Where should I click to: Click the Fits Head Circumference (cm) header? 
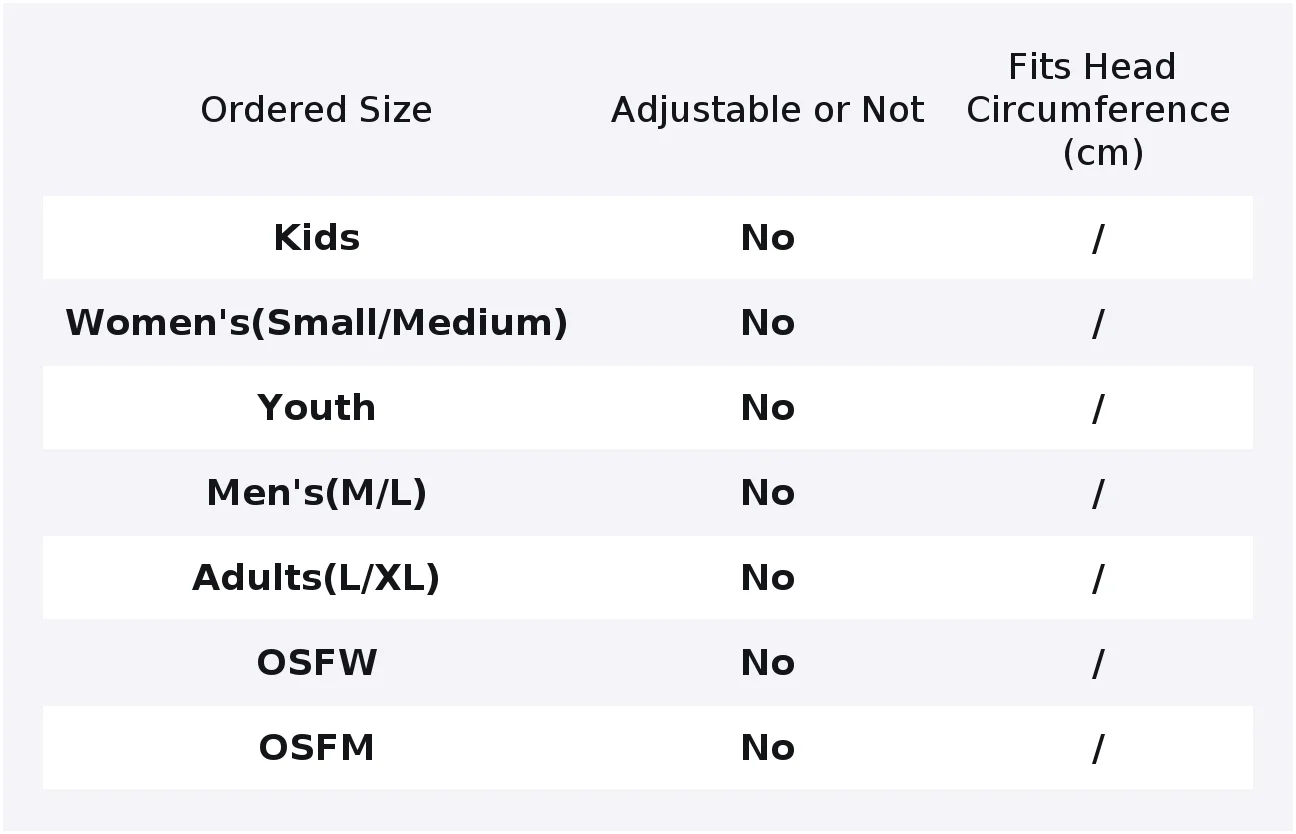(x=1098, y=110)
